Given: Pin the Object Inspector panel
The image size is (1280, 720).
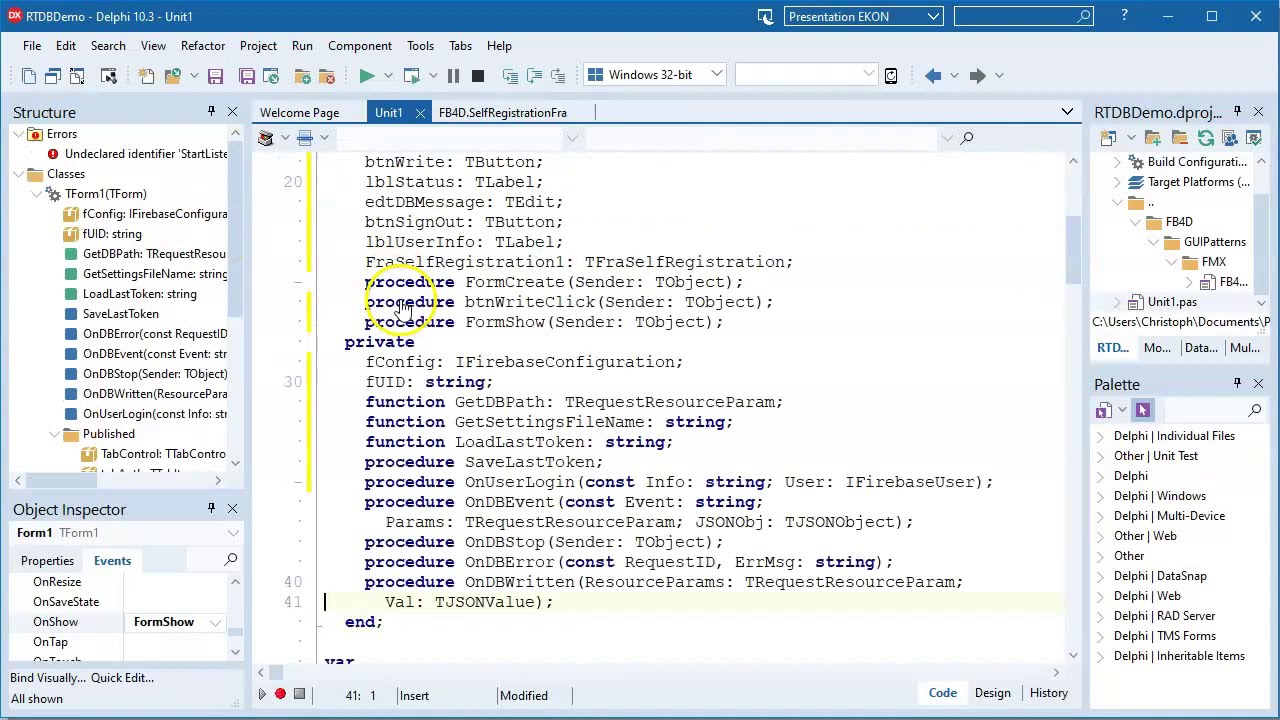Looking at the screenshot, I should click(211, 509).
